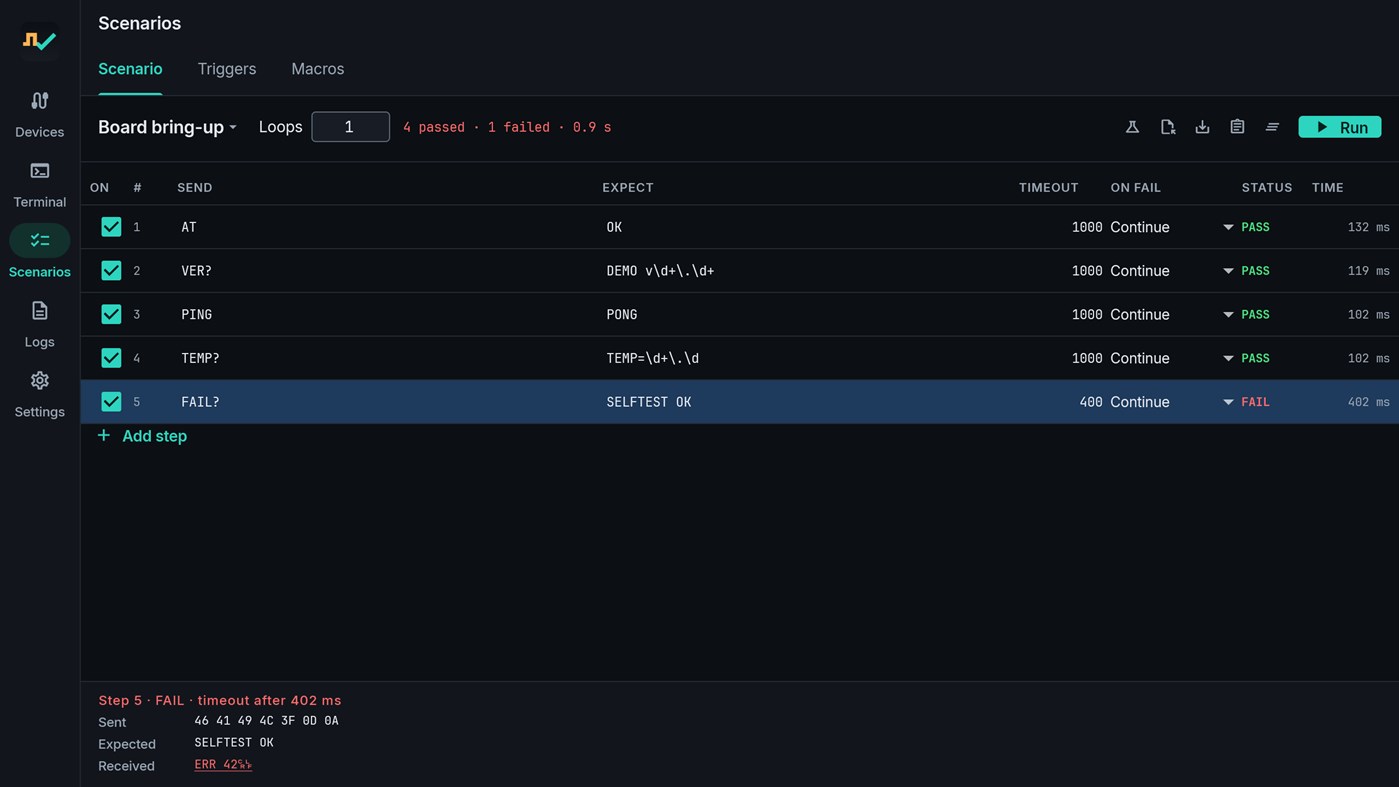Open the Devices section in sidebar
The width and height of the screenshot is (1399, 787).
click(x=40, y=114)
